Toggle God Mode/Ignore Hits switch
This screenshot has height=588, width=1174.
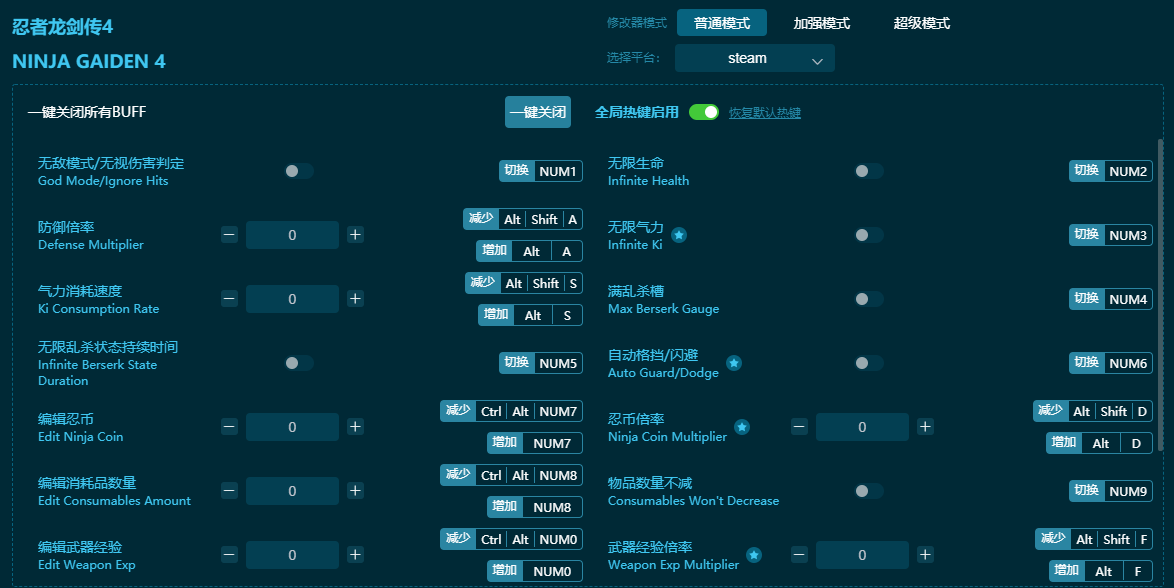point(298,172)
